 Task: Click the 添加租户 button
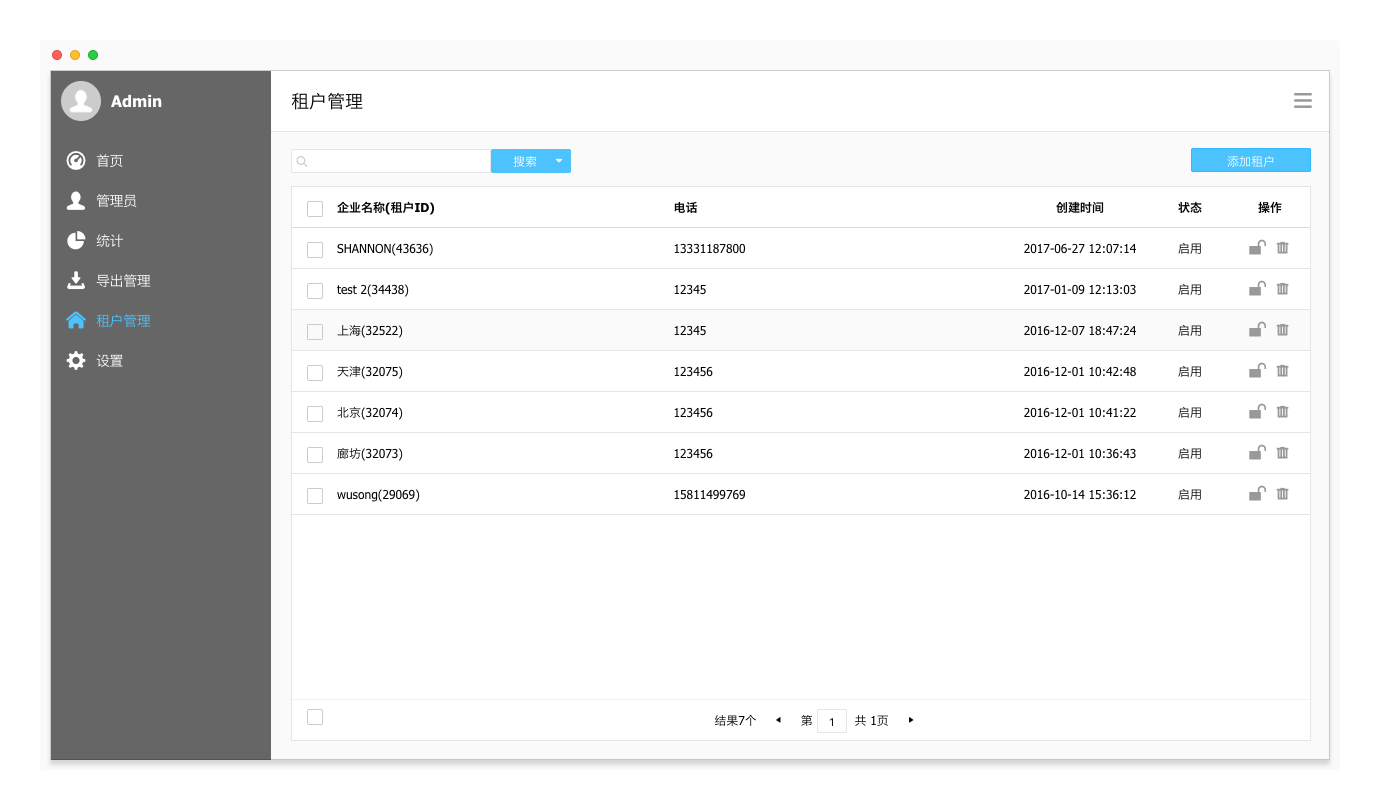point(1250,161)
